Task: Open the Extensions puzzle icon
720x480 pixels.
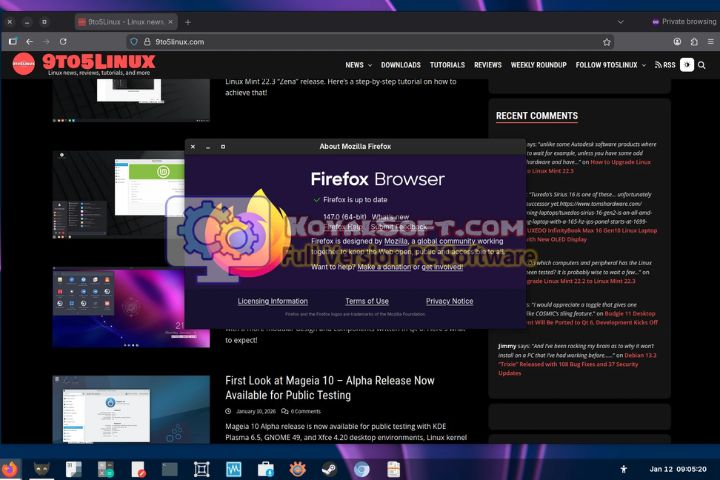Action: [694, 41]
